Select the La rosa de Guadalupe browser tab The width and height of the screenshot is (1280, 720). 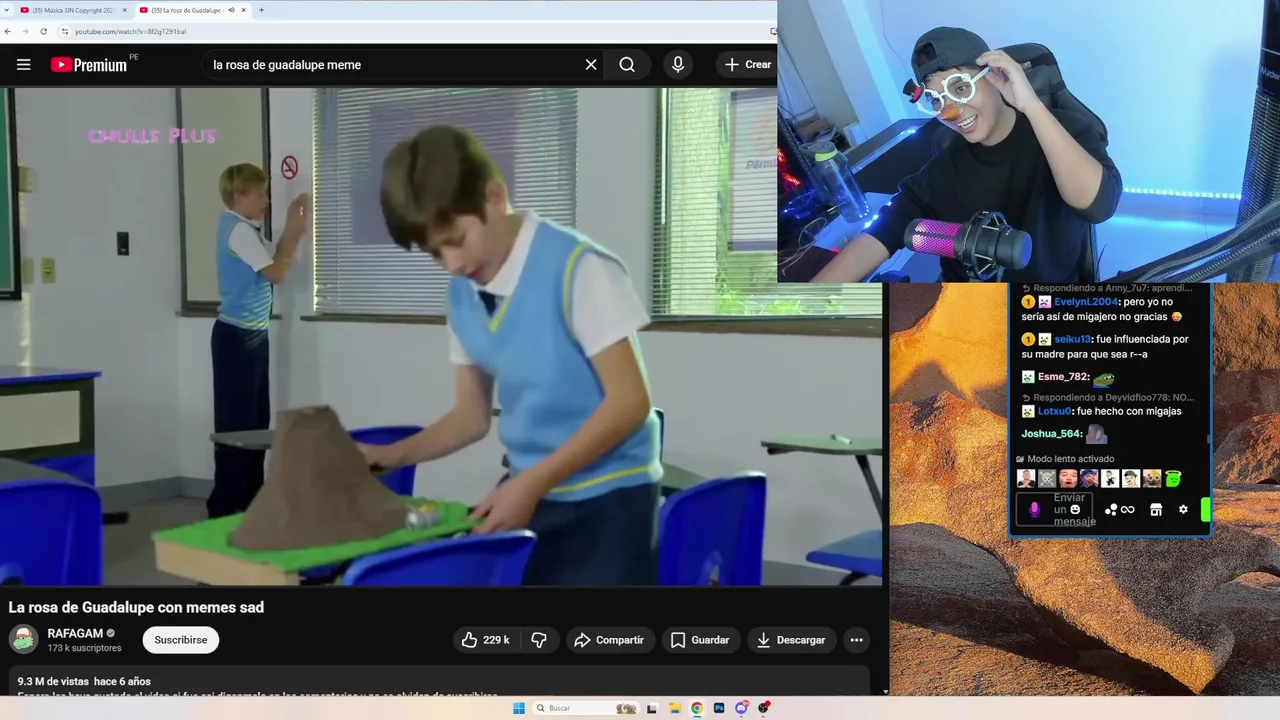190,10
